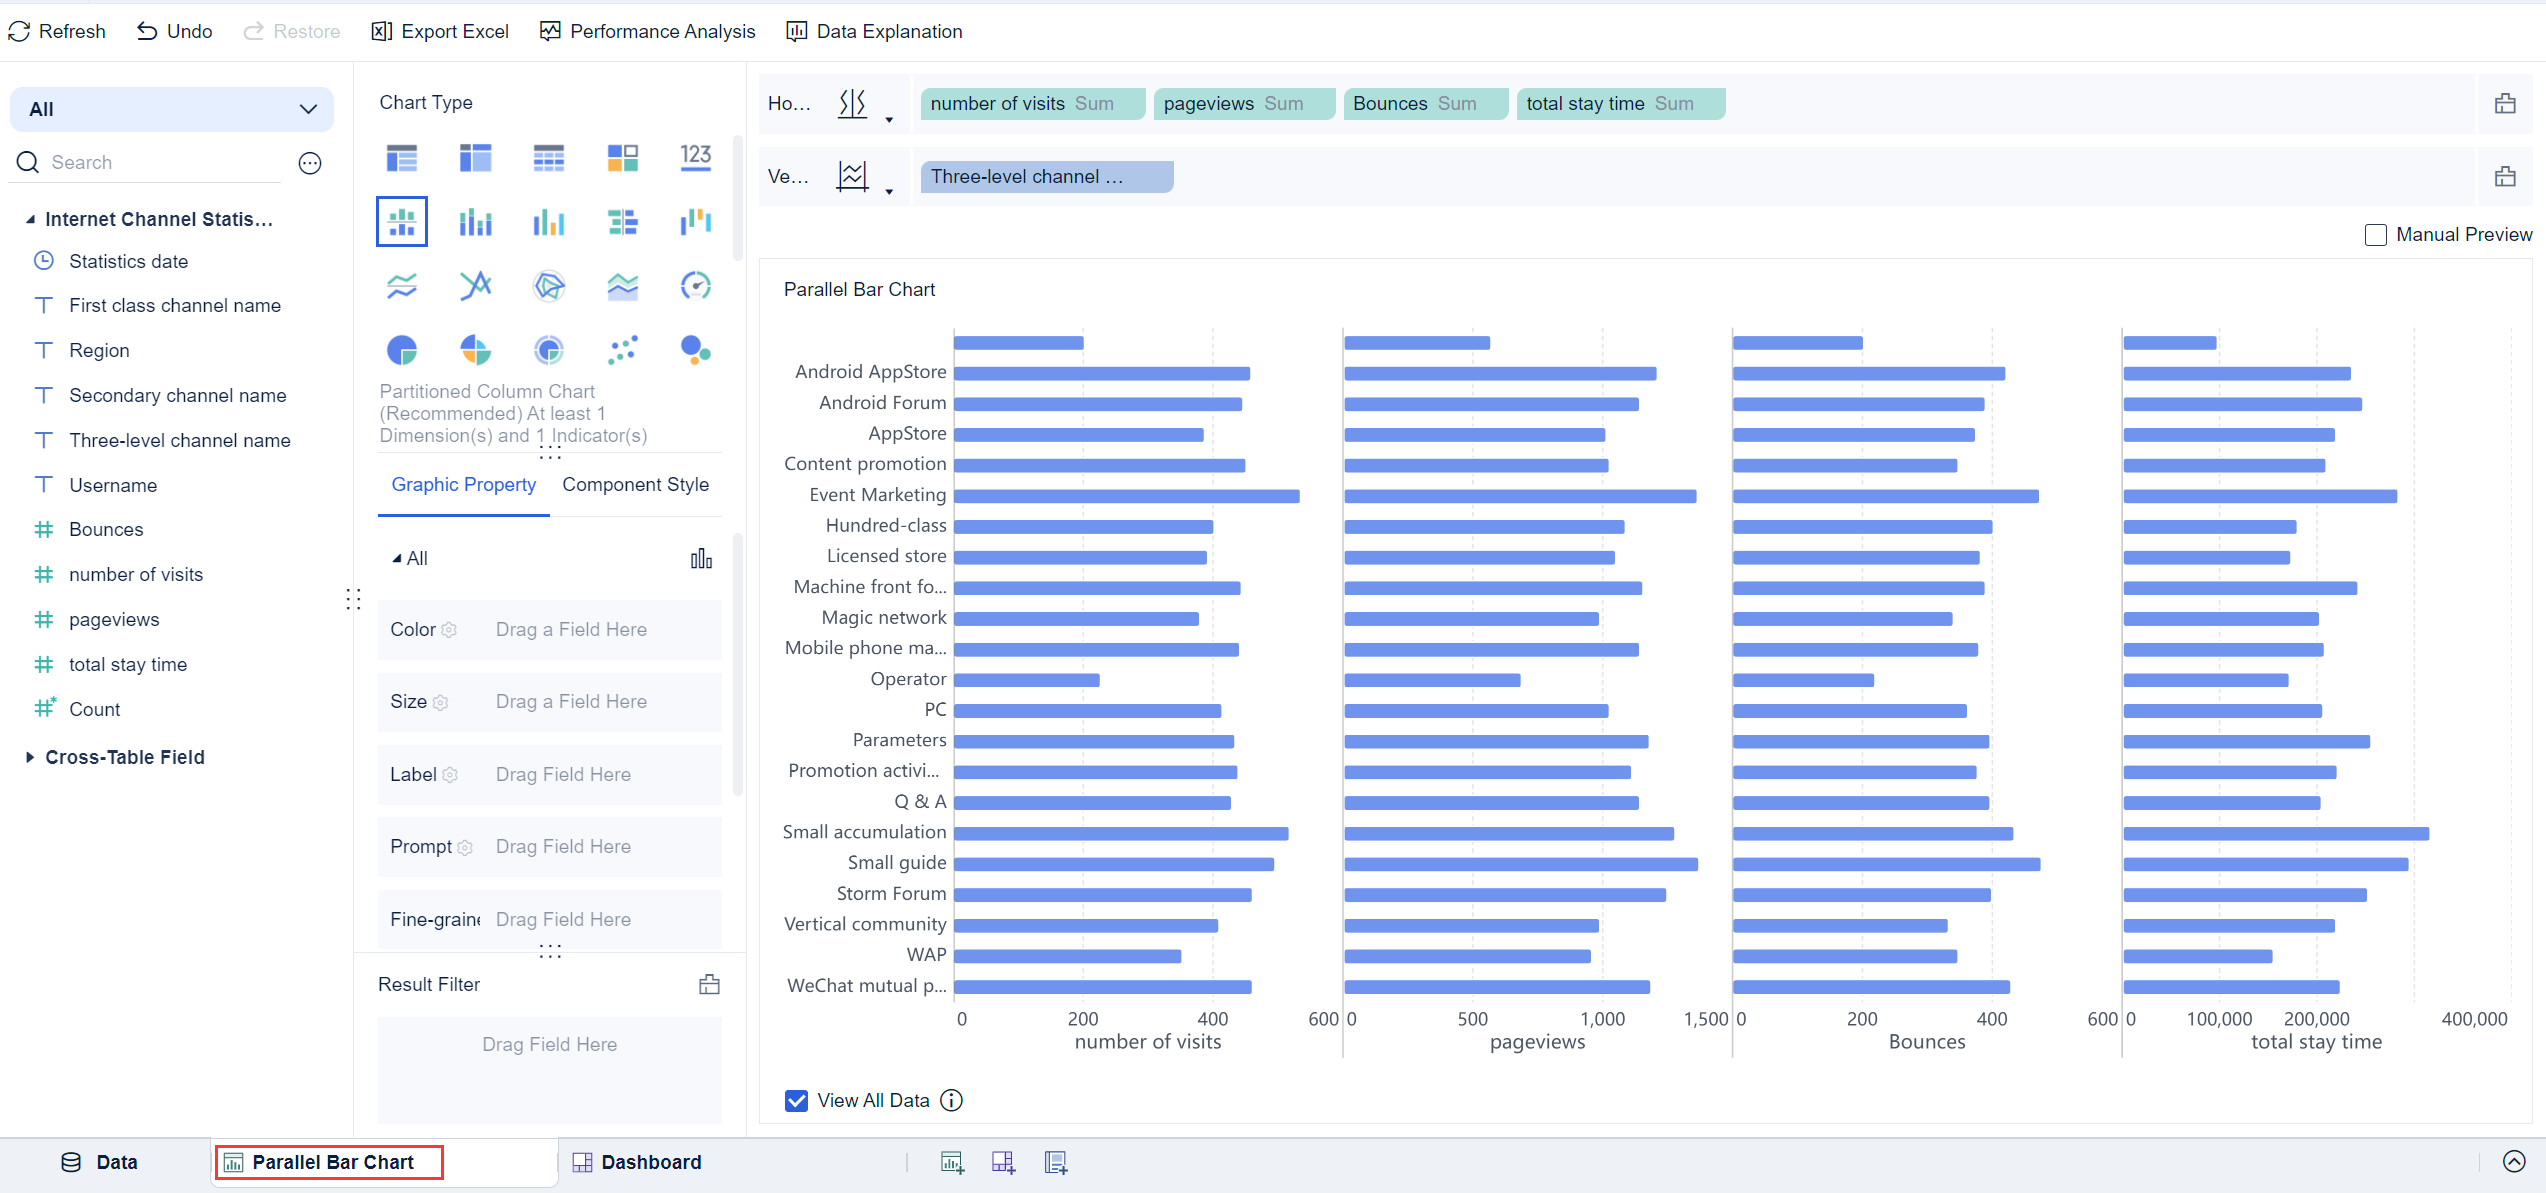The height and width of the screenshot is (1193, 2546).
Task: Uncheck View All Data checkbox
Action: click(x=796, y=1100)
